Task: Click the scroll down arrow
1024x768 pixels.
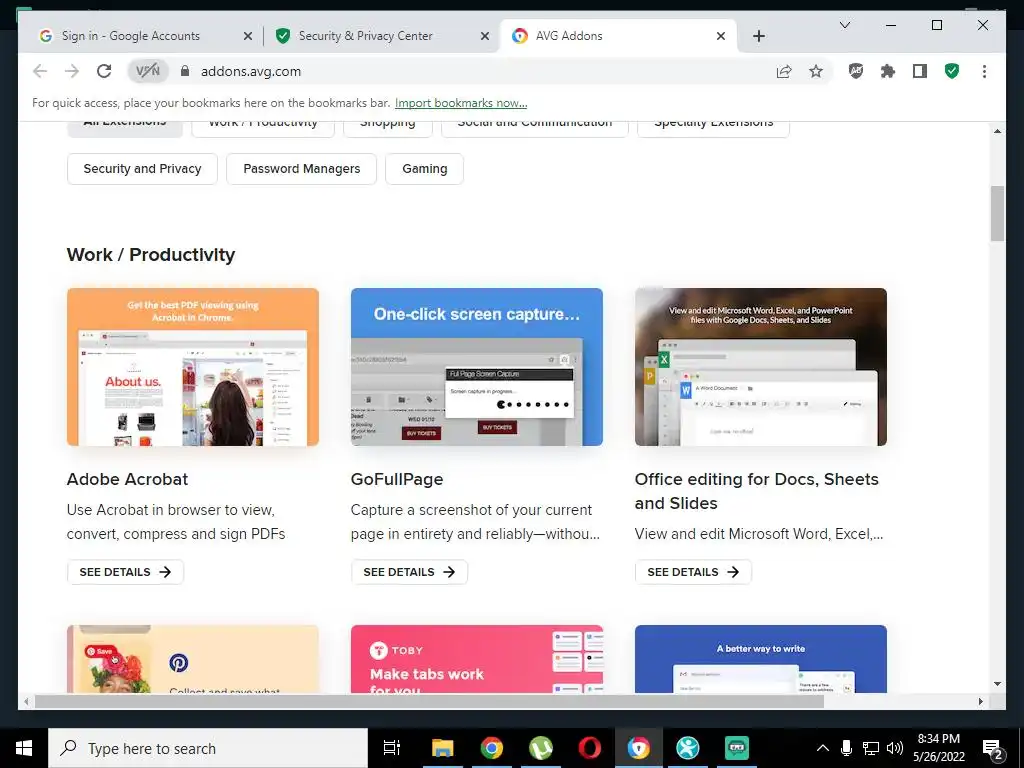Action: tap(997, 684)
